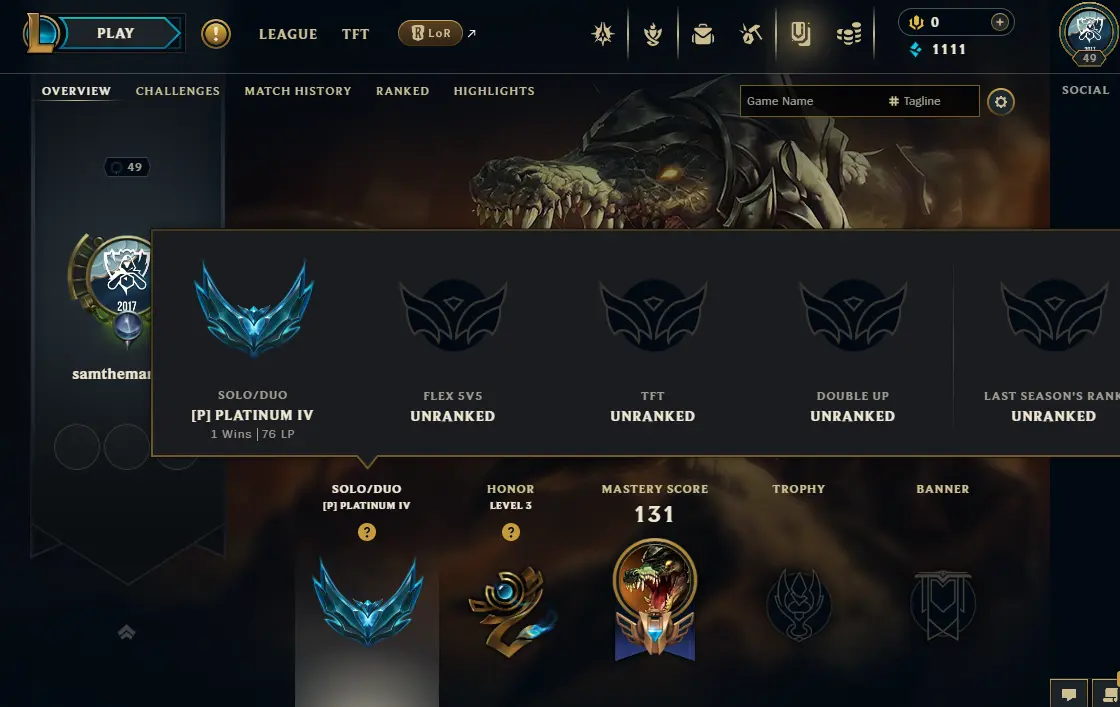
Task: Open the missions alert exclamation icon
Action: pyautogui.click(x=216, y=34)
